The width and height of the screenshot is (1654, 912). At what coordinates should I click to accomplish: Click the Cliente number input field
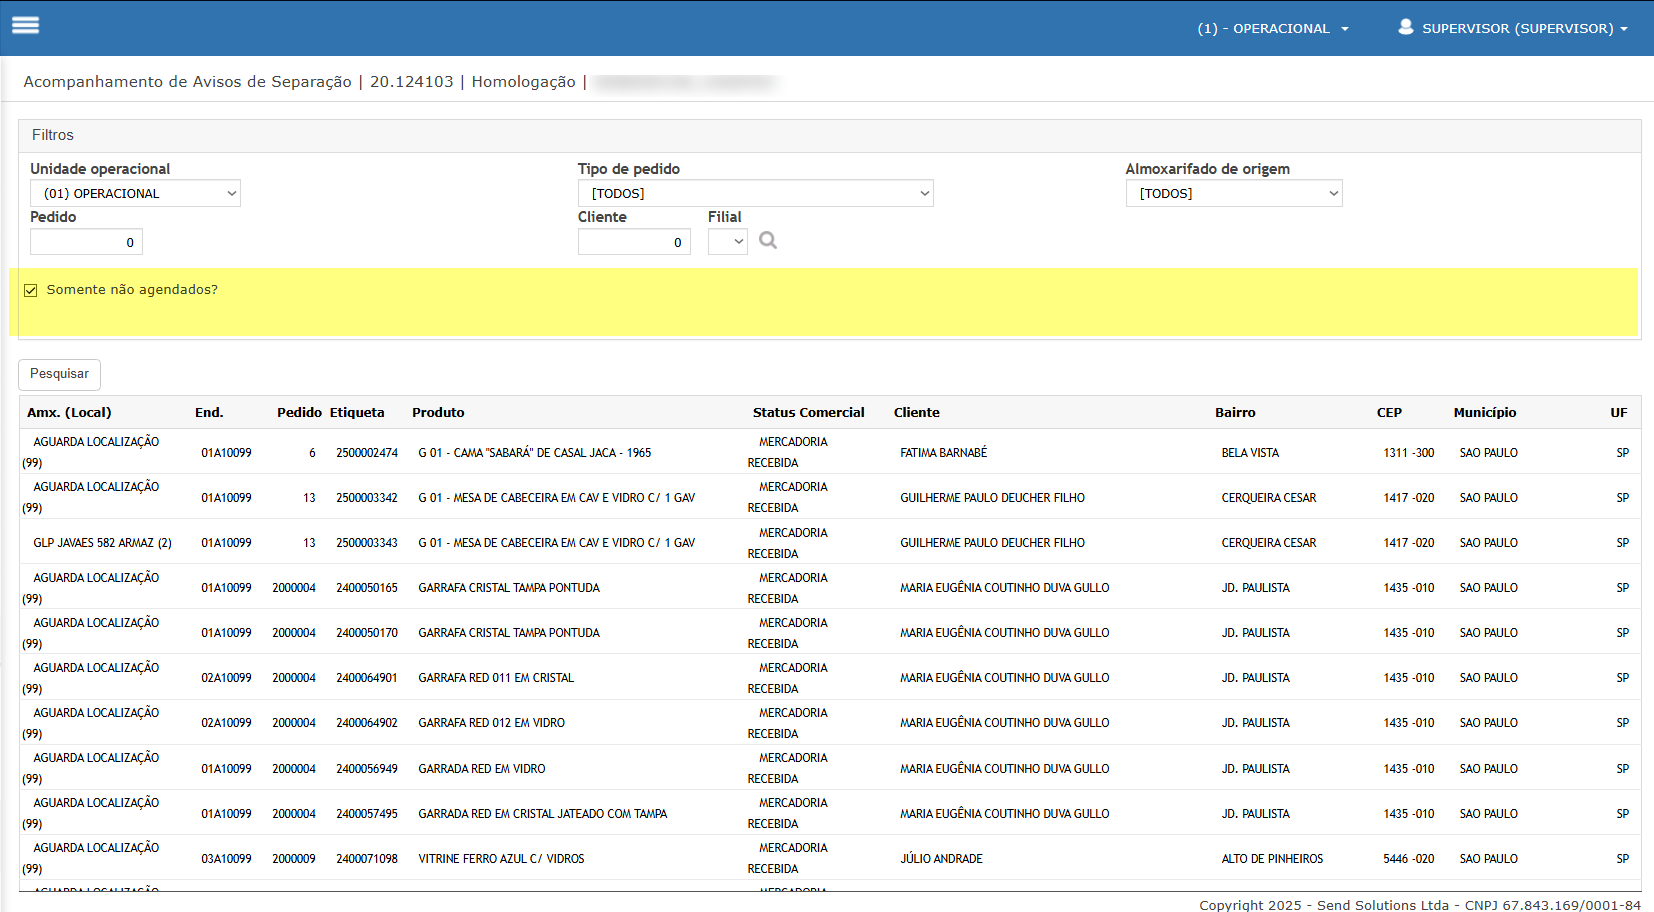tap(634, 242)
